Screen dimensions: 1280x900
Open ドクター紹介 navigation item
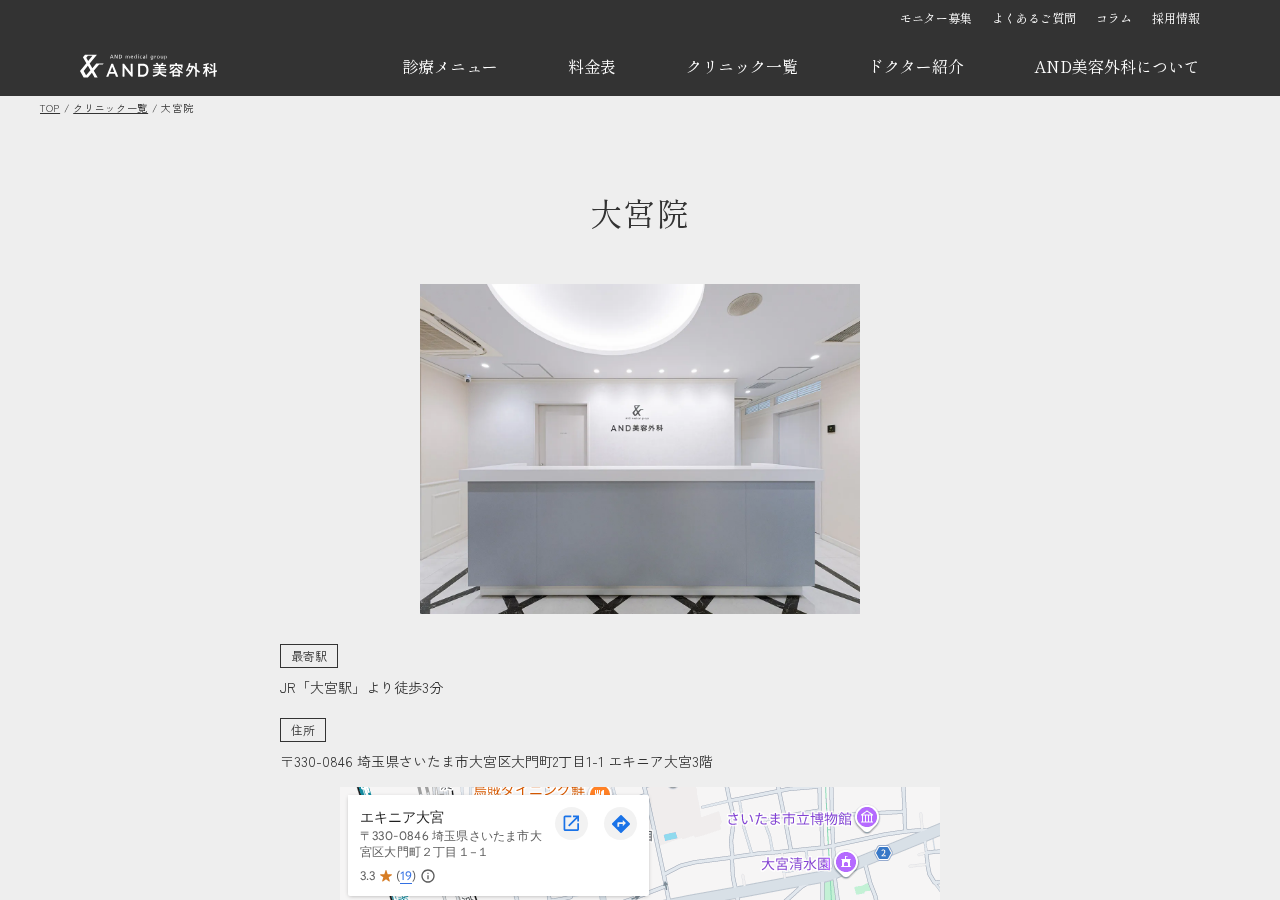(x=916, y=67)
